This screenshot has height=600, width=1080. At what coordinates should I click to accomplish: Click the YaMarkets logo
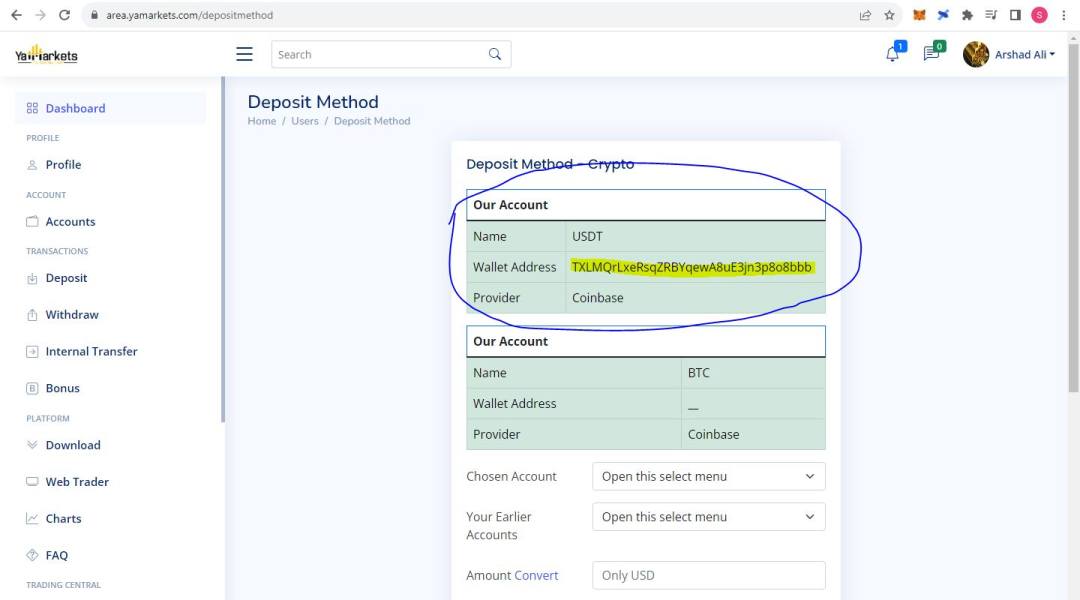click(46, 55)
